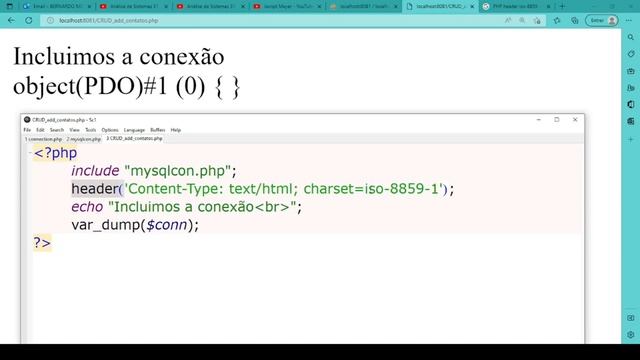This screenshot has width=640, height=360.
Task: Switch to the first YouTube Análise de Sistemas tab
Action: [134, 7]
